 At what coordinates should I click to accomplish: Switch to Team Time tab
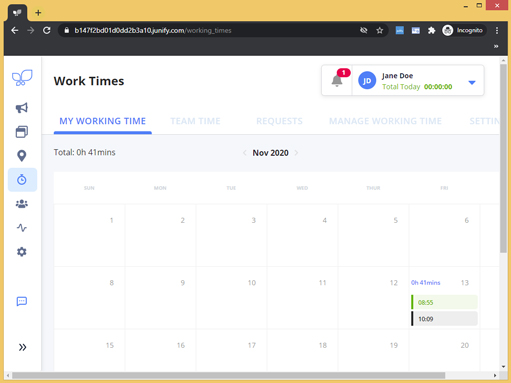pos(195,121)
